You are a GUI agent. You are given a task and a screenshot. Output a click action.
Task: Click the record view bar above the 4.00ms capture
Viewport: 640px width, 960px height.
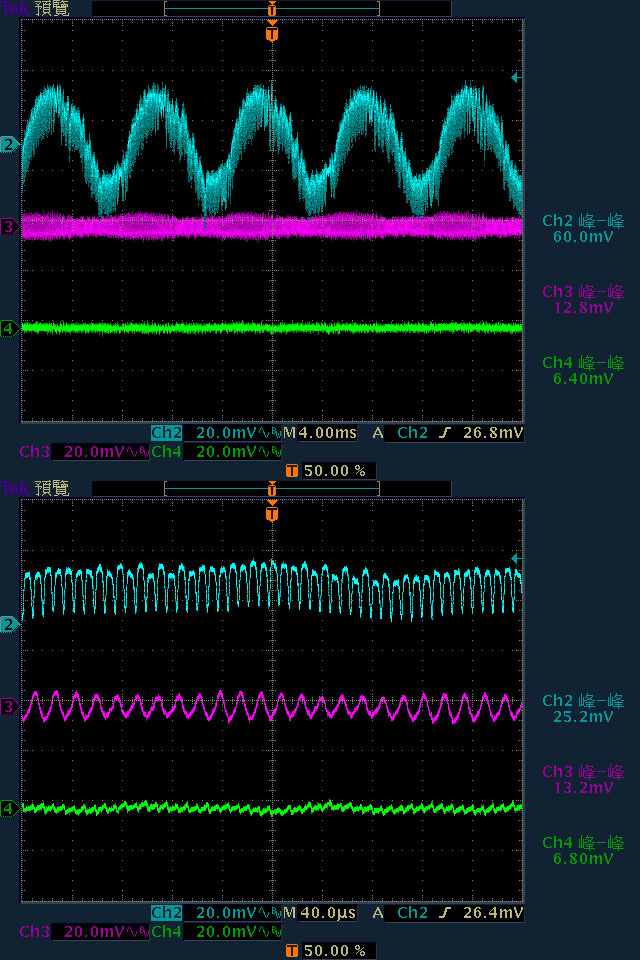272,9
